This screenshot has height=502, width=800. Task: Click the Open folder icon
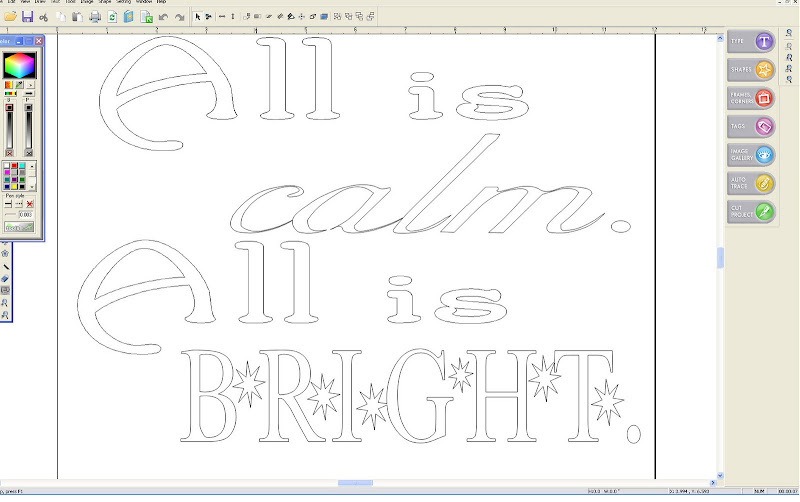pyautogui.click(x=10, y=17)
